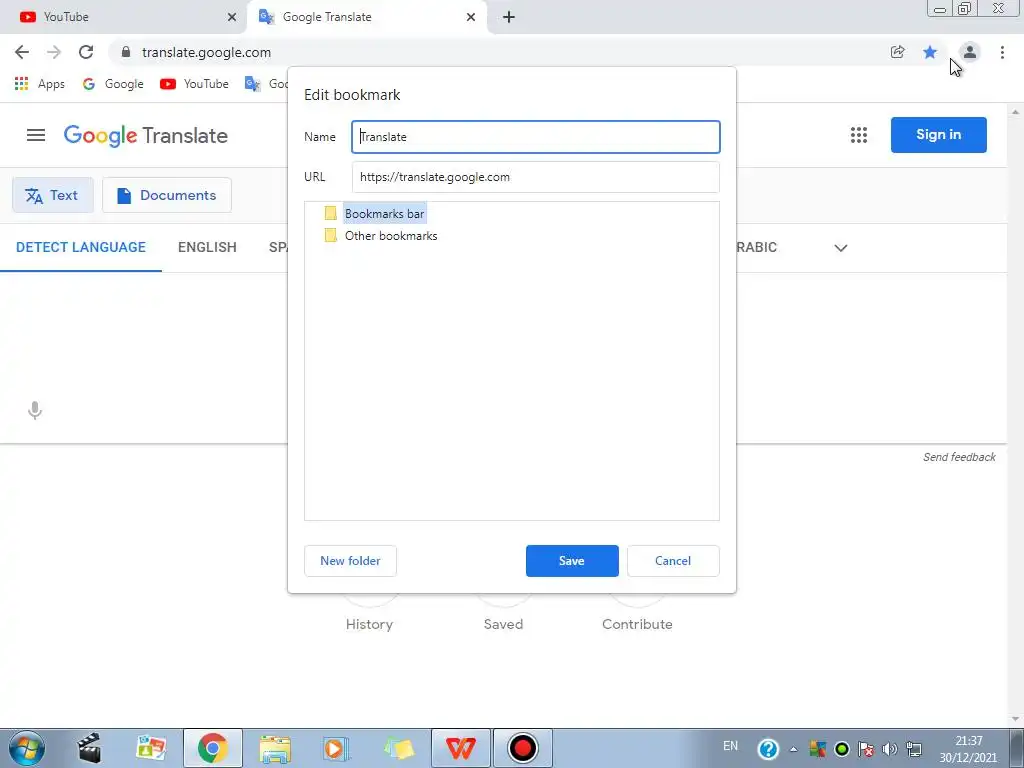Click the URL field in Edit bookmark
Viewport: 1024px width, 768px height.
point(536,177)
